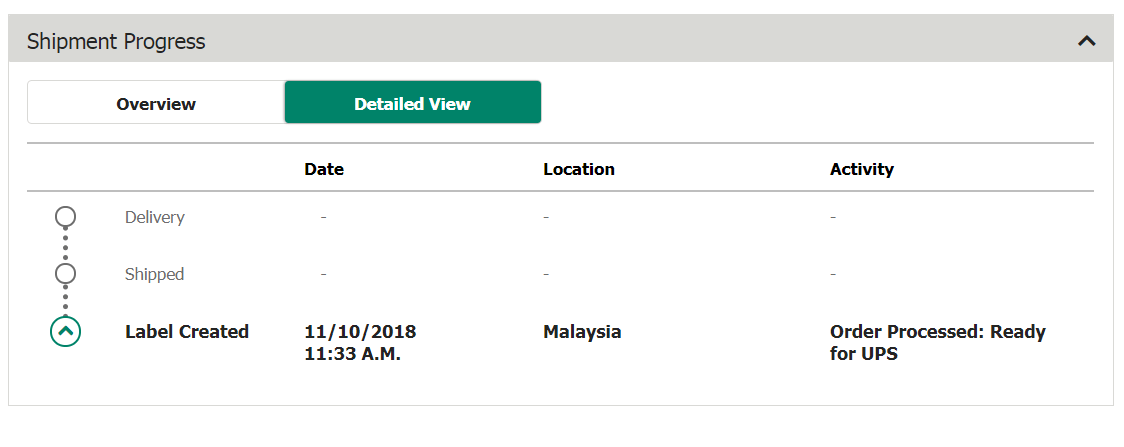Viewport: 1124px width, 447px height.
Task: Click Order Processed: Ready for UPS text
Action: [938, 343]
